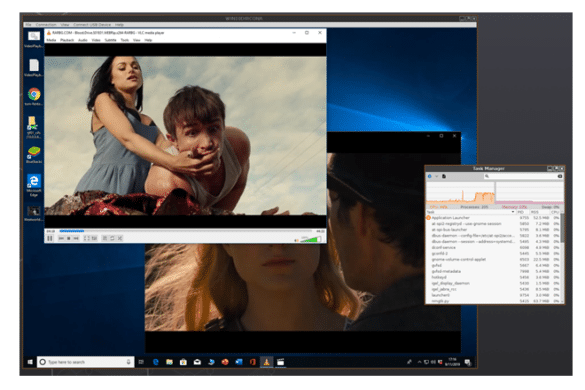Select the hotkeyd process row
This screenshot has height=390, width=585.
click(x=493, y=277)
